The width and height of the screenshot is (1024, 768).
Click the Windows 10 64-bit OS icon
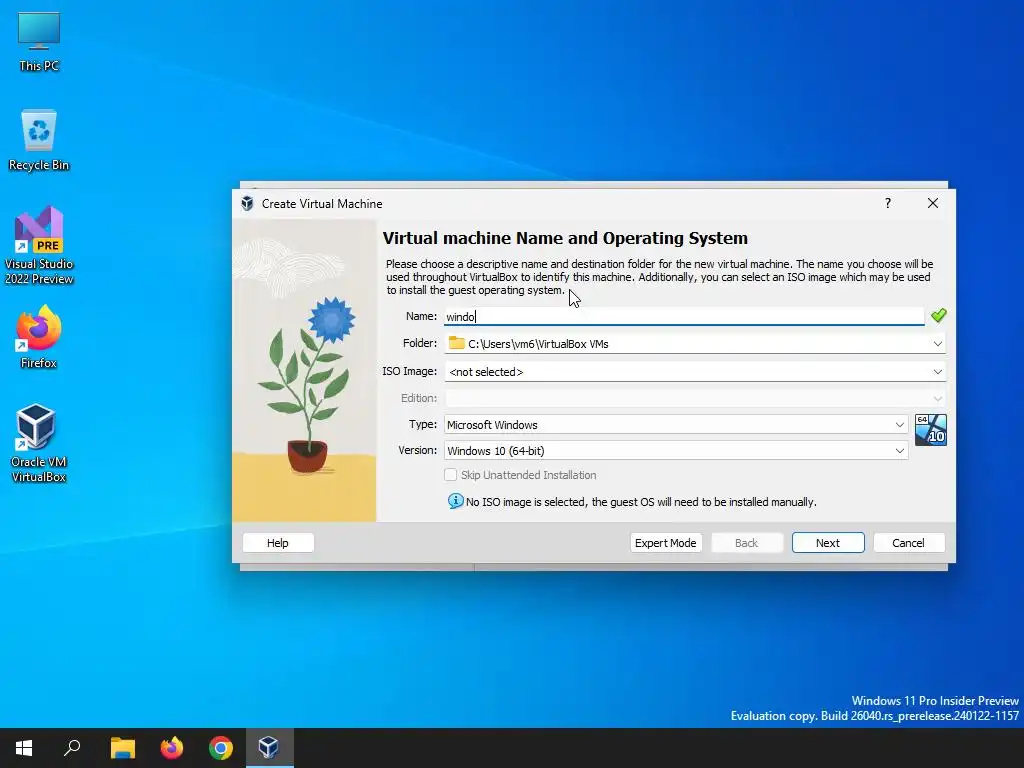[931, 430]
